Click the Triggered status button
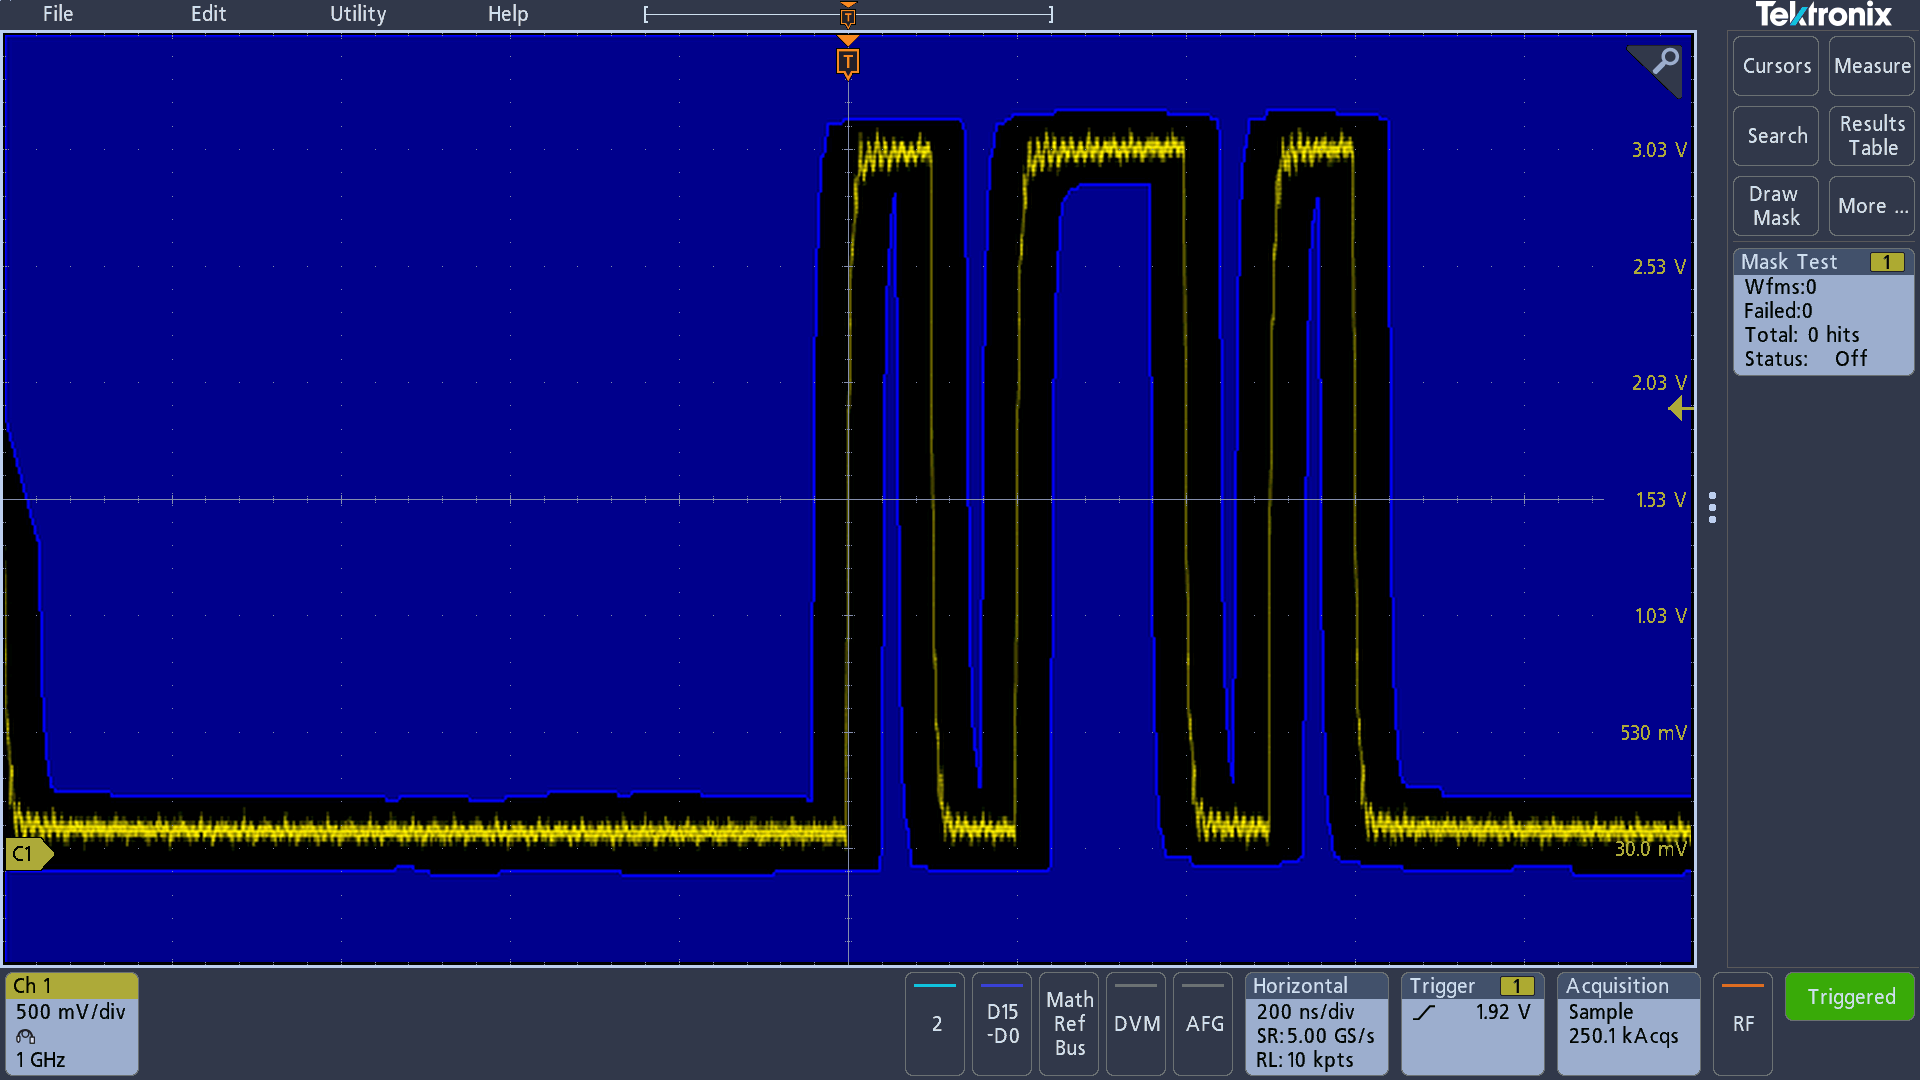The height and width of the screenshot is (1080, 1920). [x=1850, y=997]
